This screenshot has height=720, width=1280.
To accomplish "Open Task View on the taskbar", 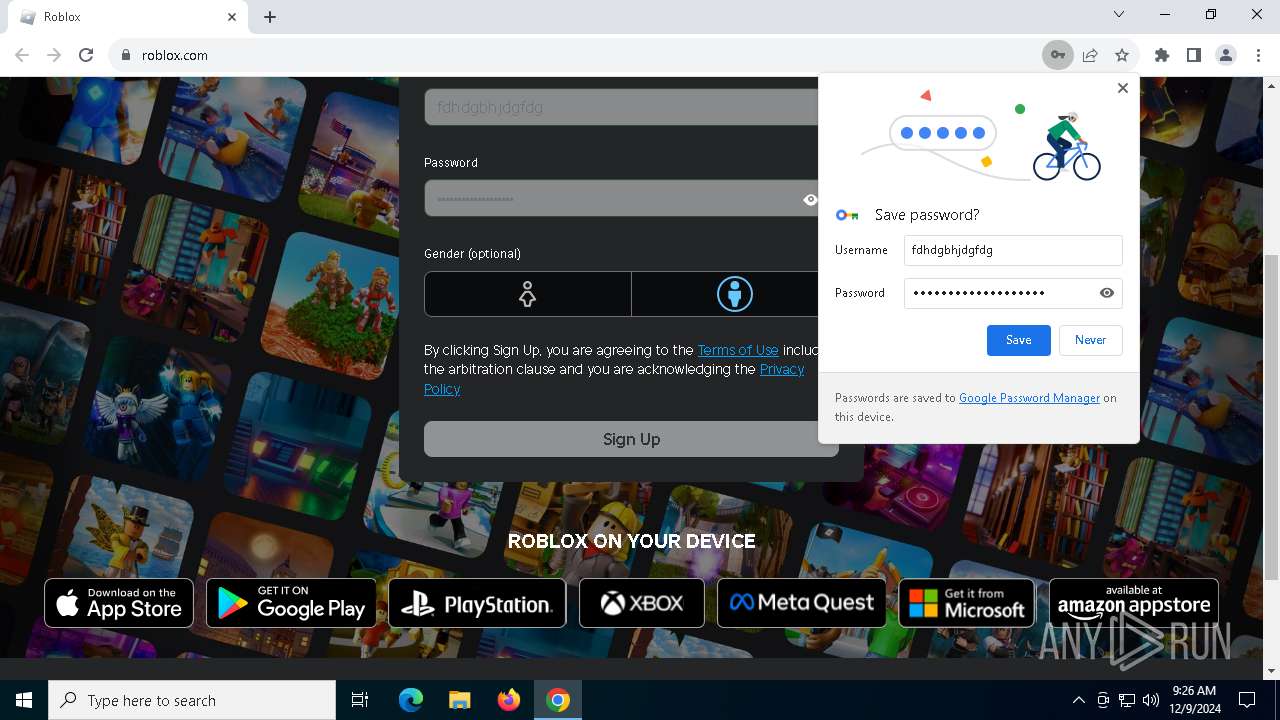I will [x=360, y=700].
